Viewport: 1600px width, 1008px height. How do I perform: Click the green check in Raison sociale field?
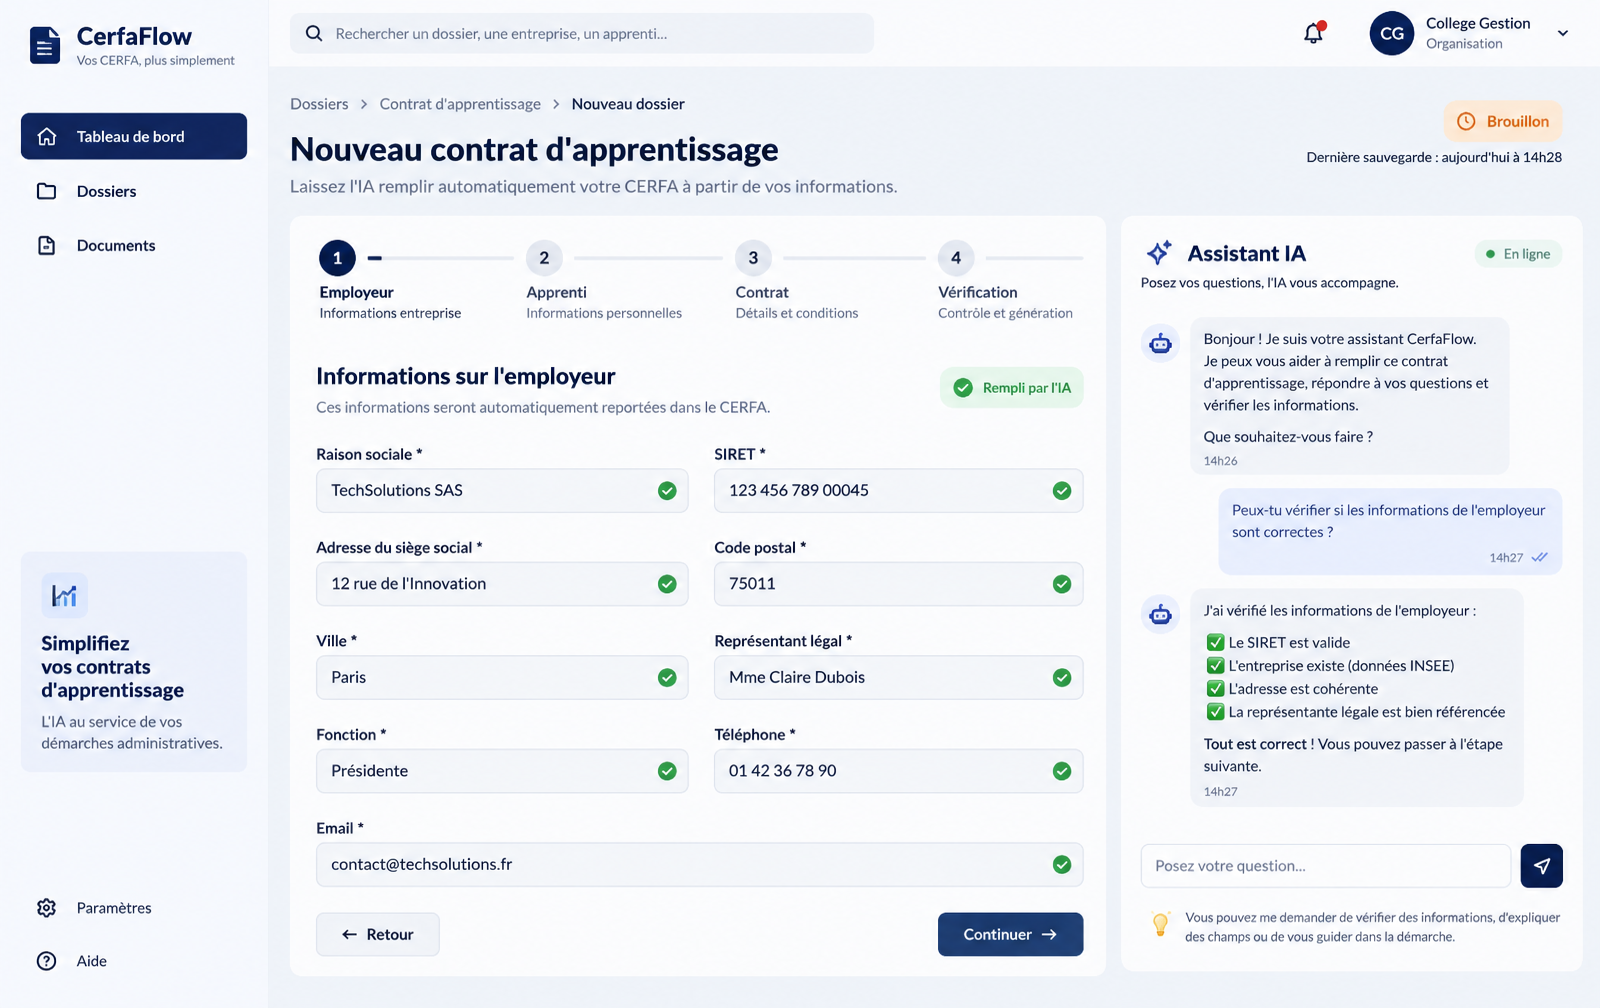pyautogui.click(x=667, y=491)
